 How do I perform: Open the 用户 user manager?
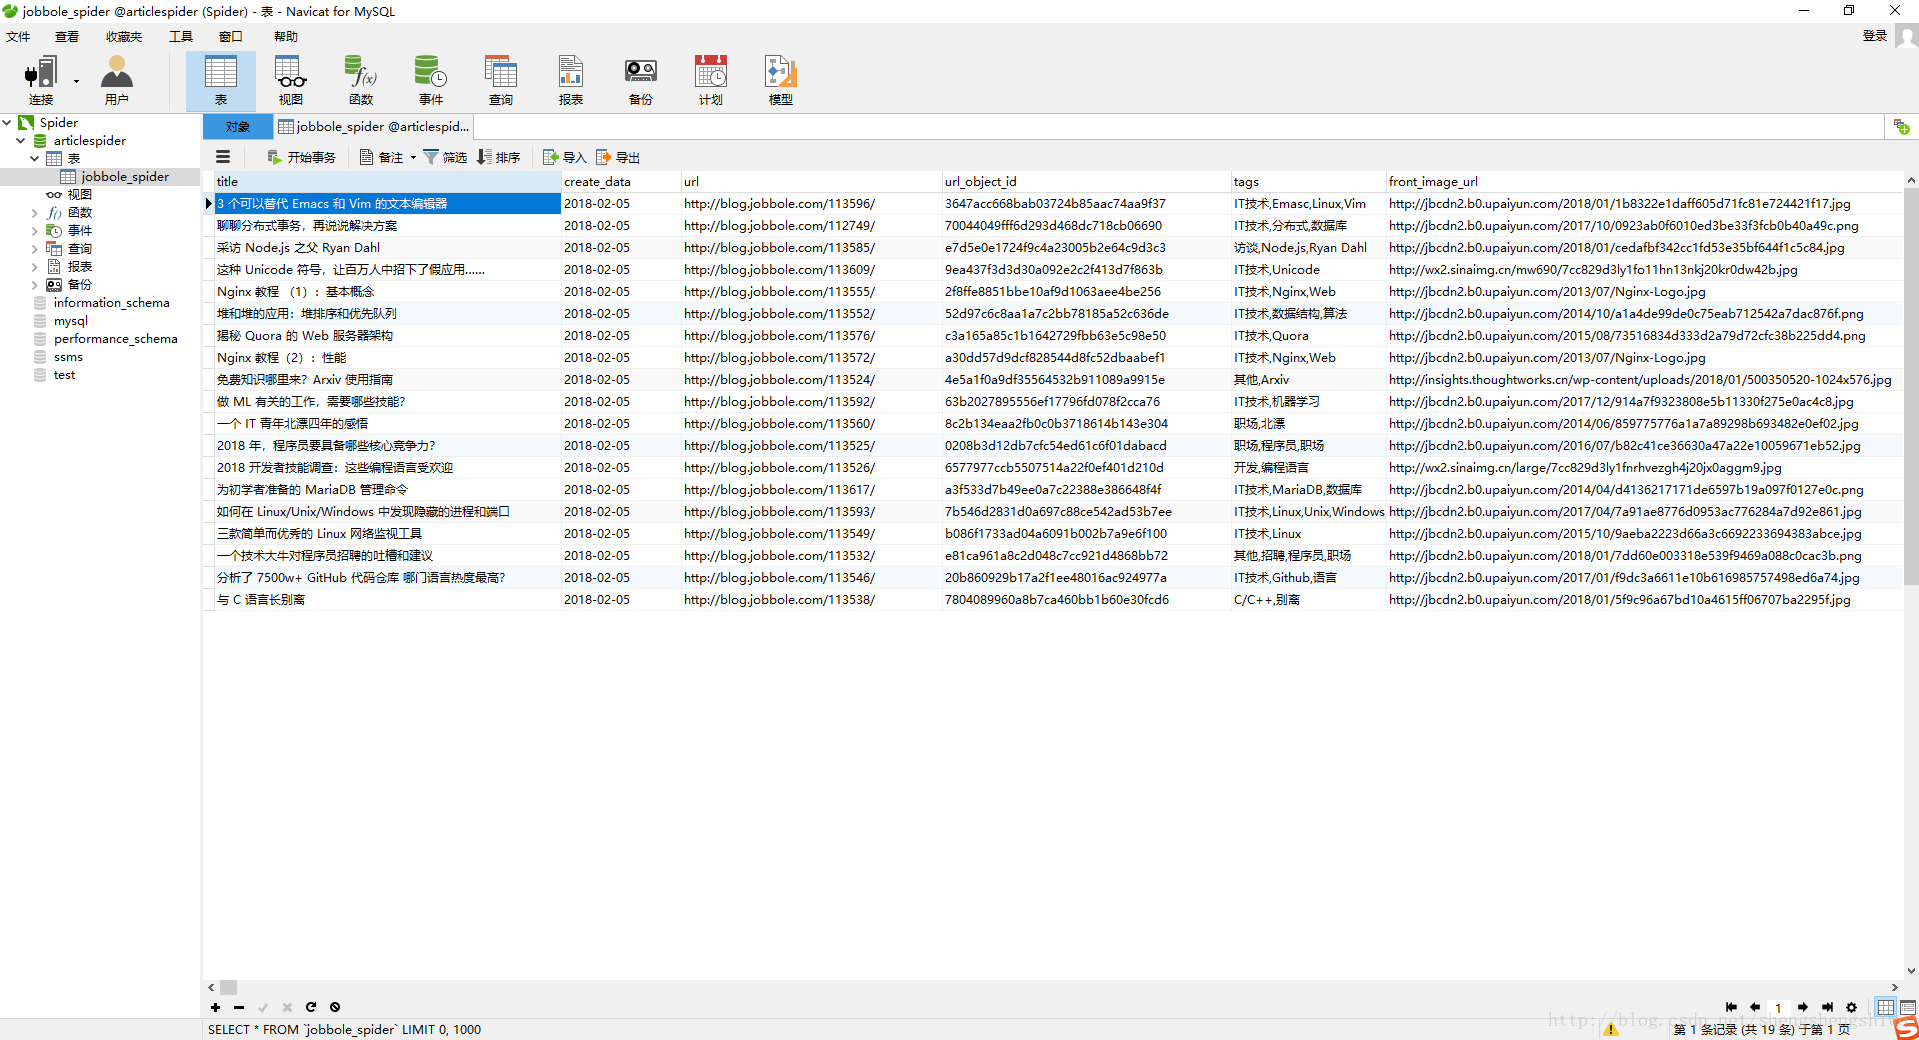[x=117, y=80]
